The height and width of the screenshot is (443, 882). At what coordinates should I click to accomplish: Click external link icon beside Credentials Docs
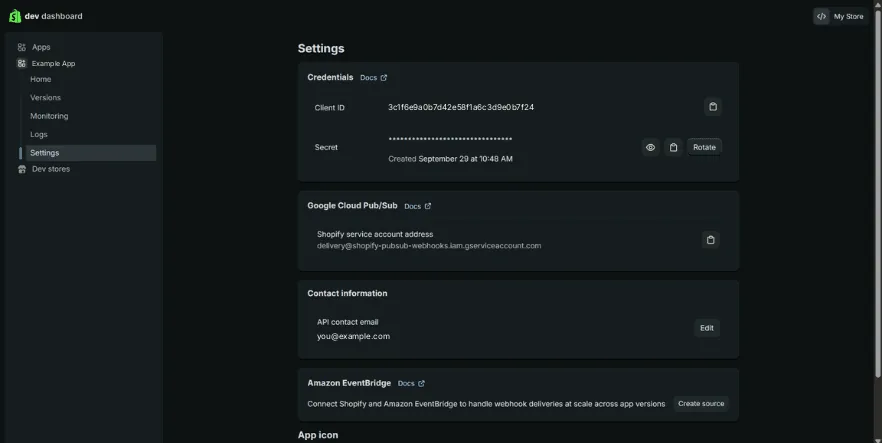[384, 78]
